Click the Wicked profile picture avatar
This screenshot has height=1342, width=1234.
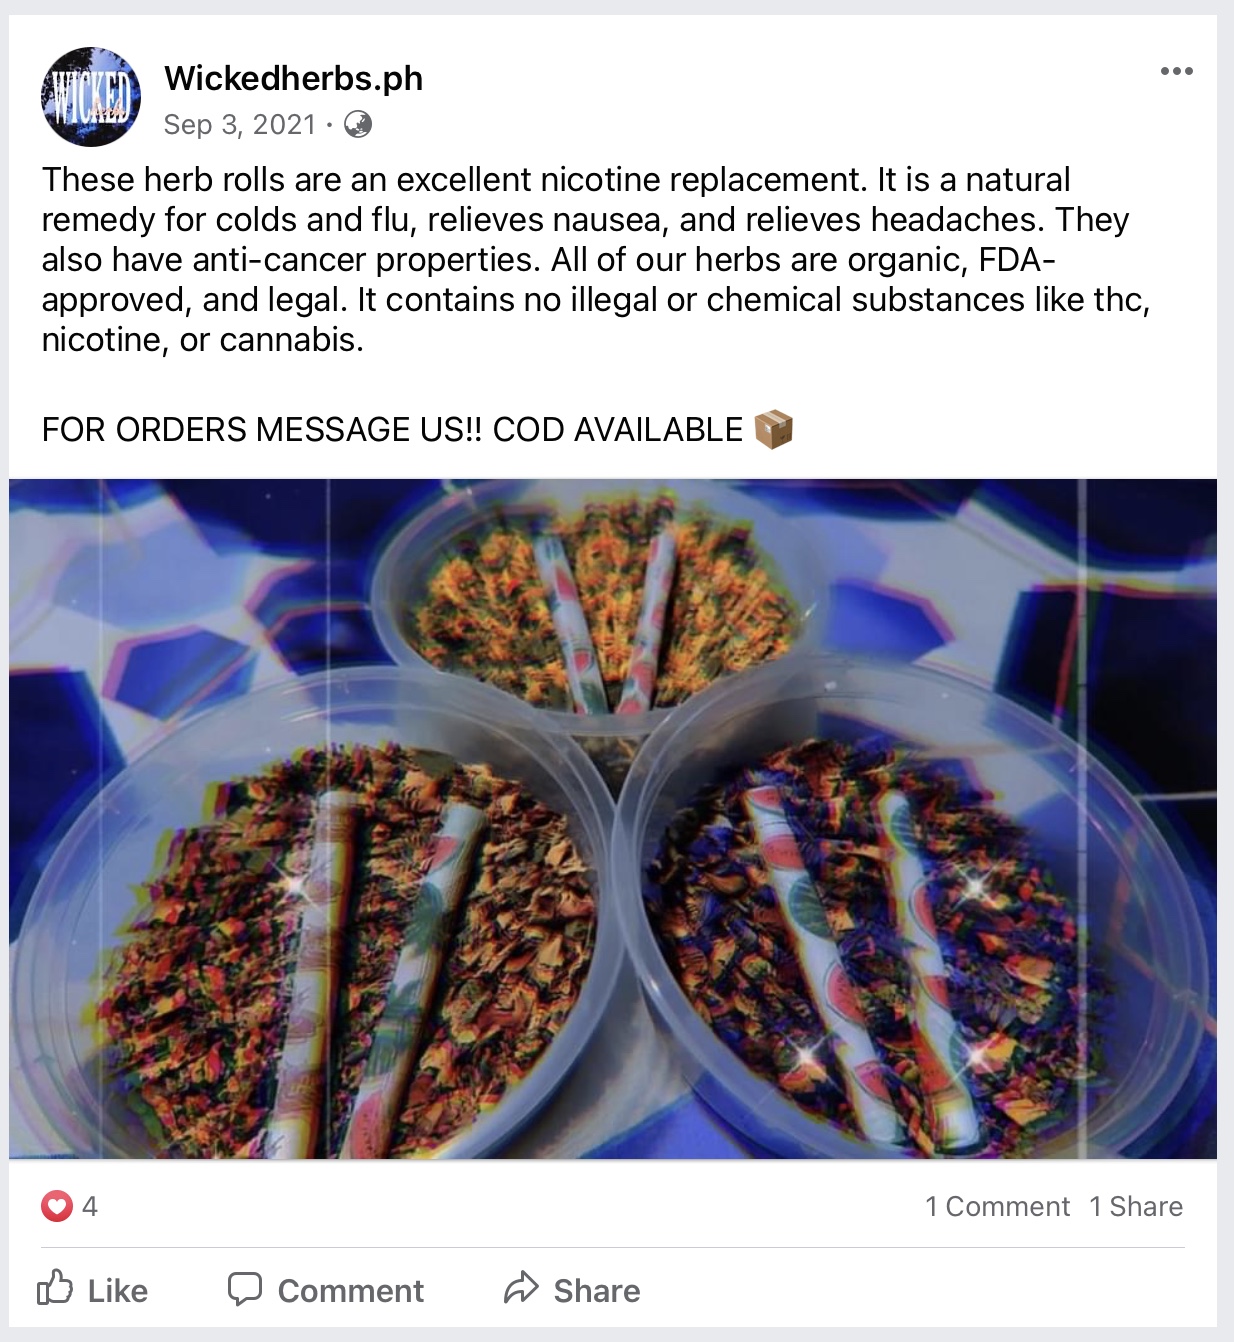coord(91,97)
